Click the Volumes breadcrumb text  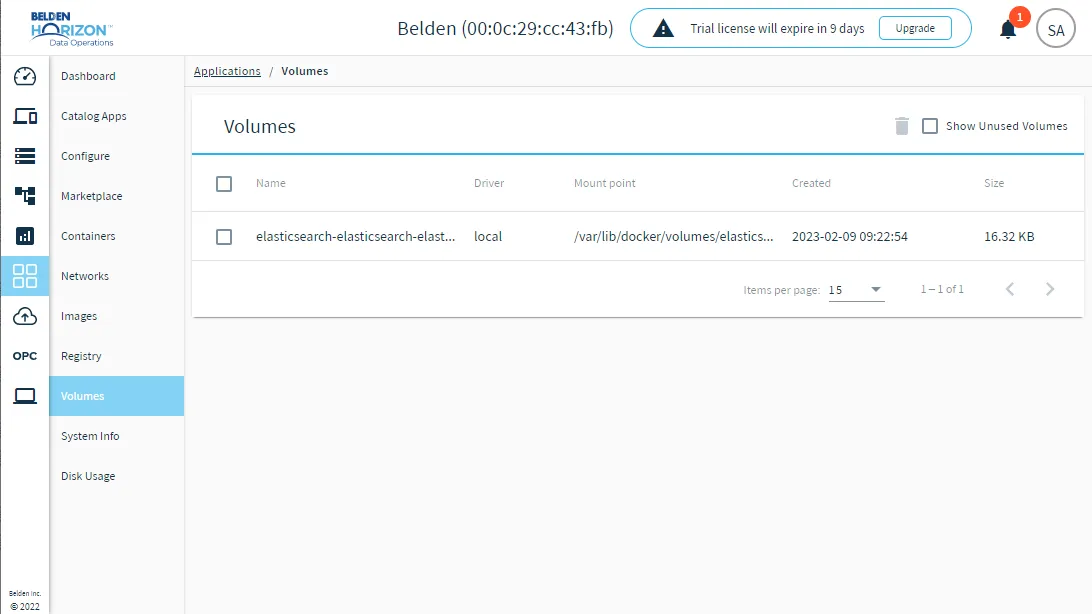click(x=304, y=71)
